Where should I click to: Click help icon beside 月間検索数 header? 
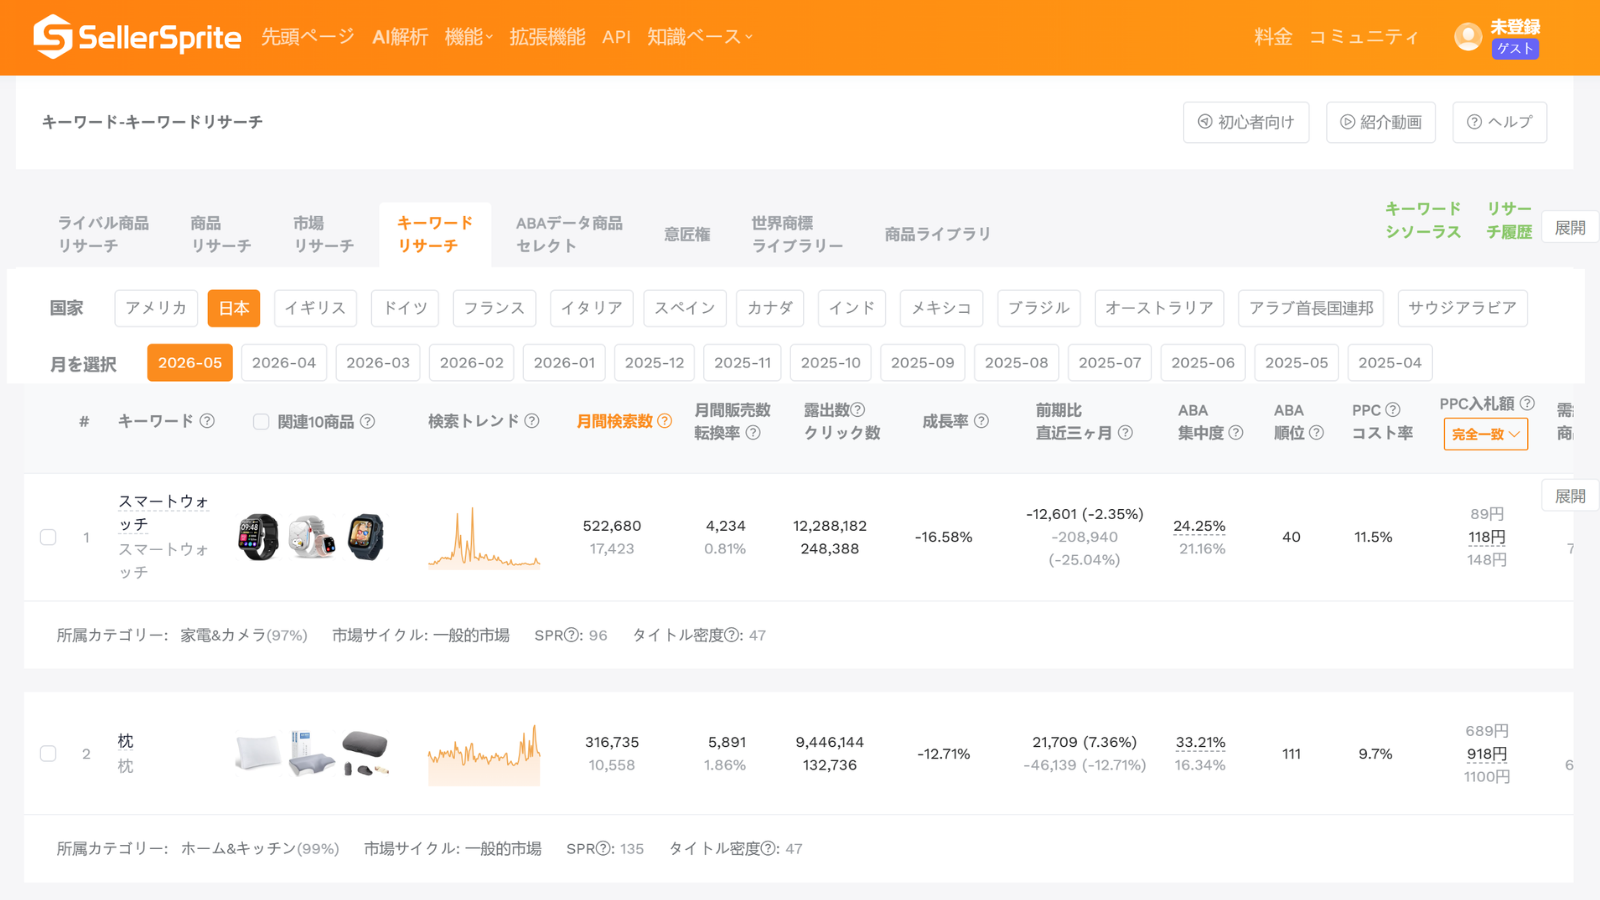[x=664, y=421]
